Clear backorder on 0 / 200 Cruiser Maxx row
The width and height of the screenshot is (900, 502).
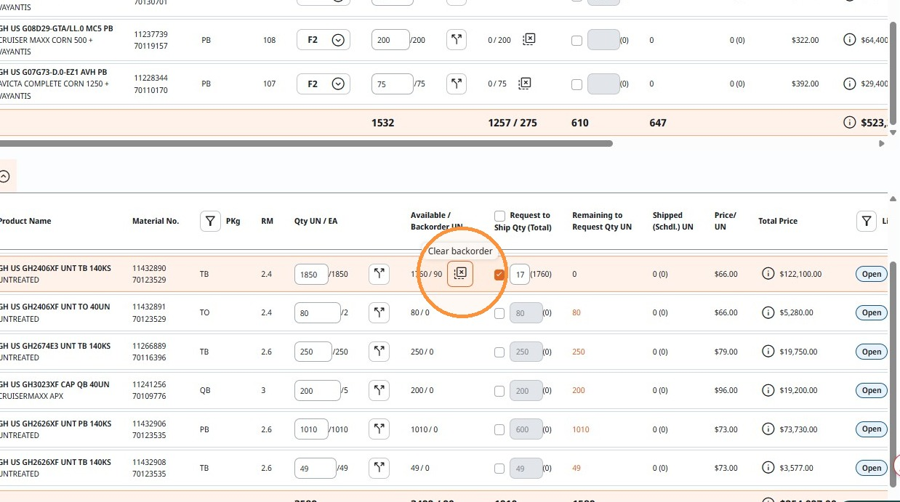pyautogui.click(x=529, y=40)
